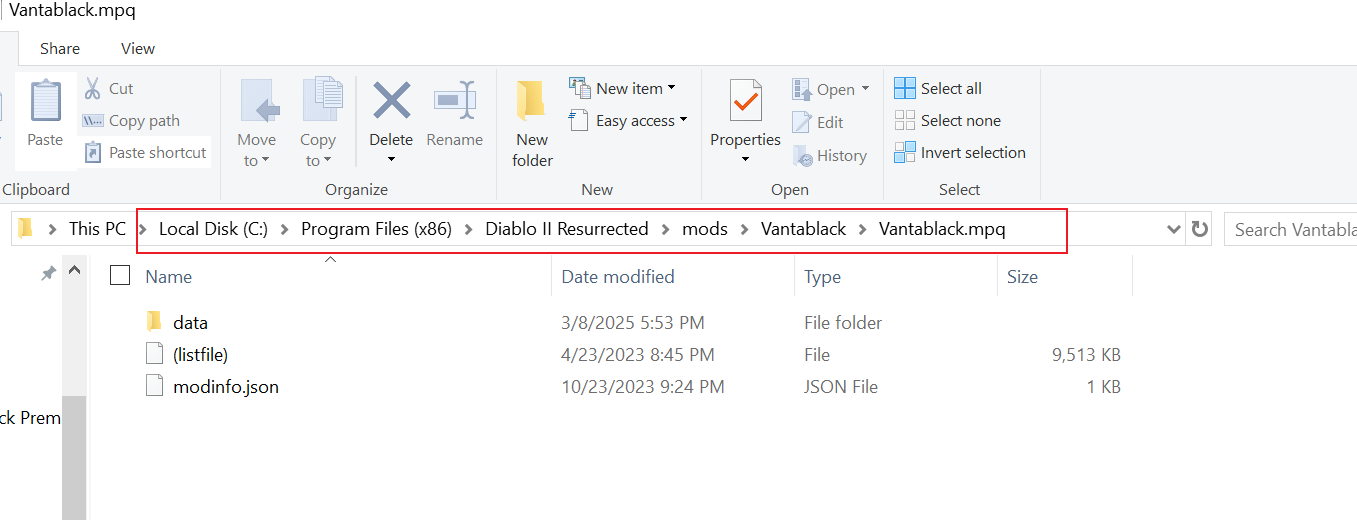Switch to the Share ribbon tab
1357x520 pixels.
pos(60,48)
